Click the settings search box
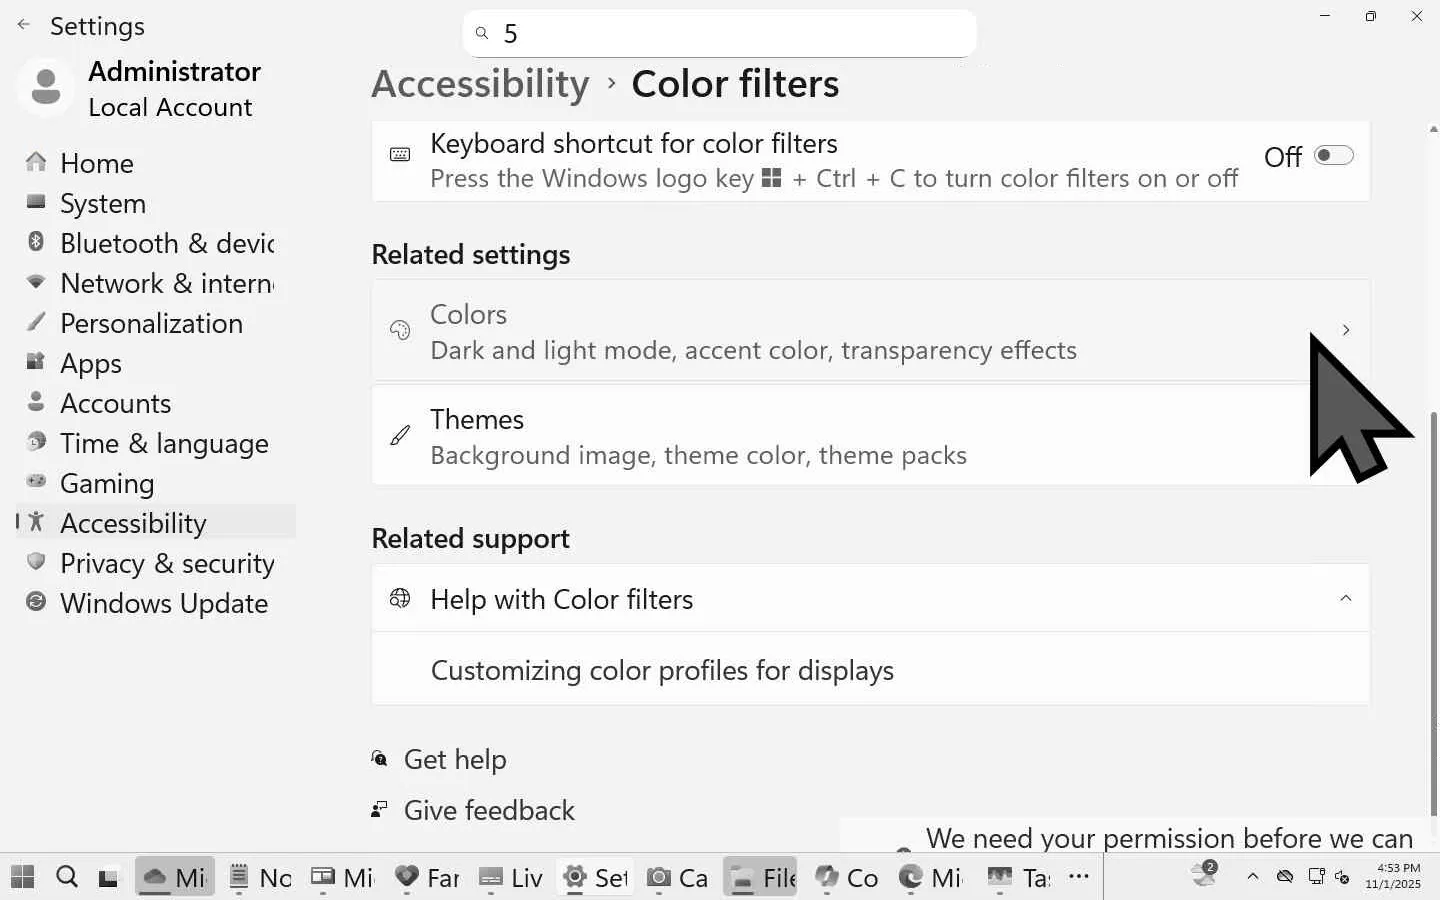The image size is (1440, 900). [x=720, y=34]
